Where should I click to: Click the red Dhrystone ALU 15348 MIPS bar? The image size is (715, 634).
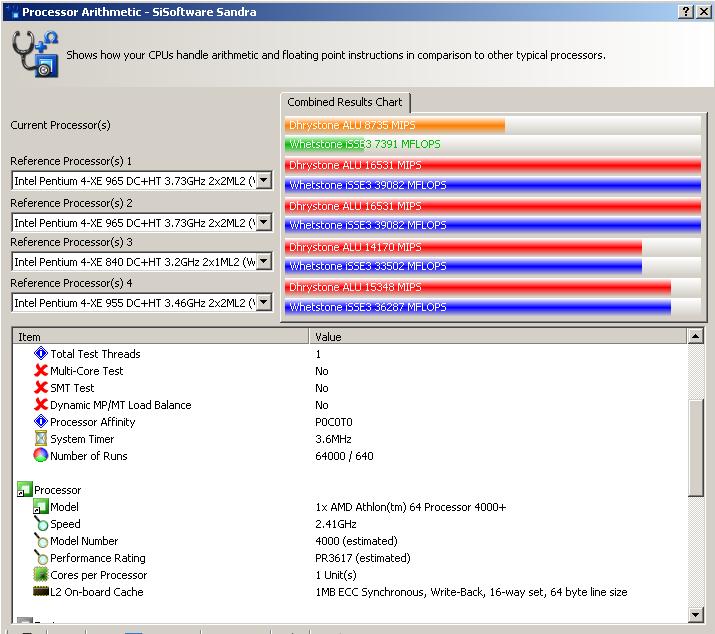(x=478, y=287)
